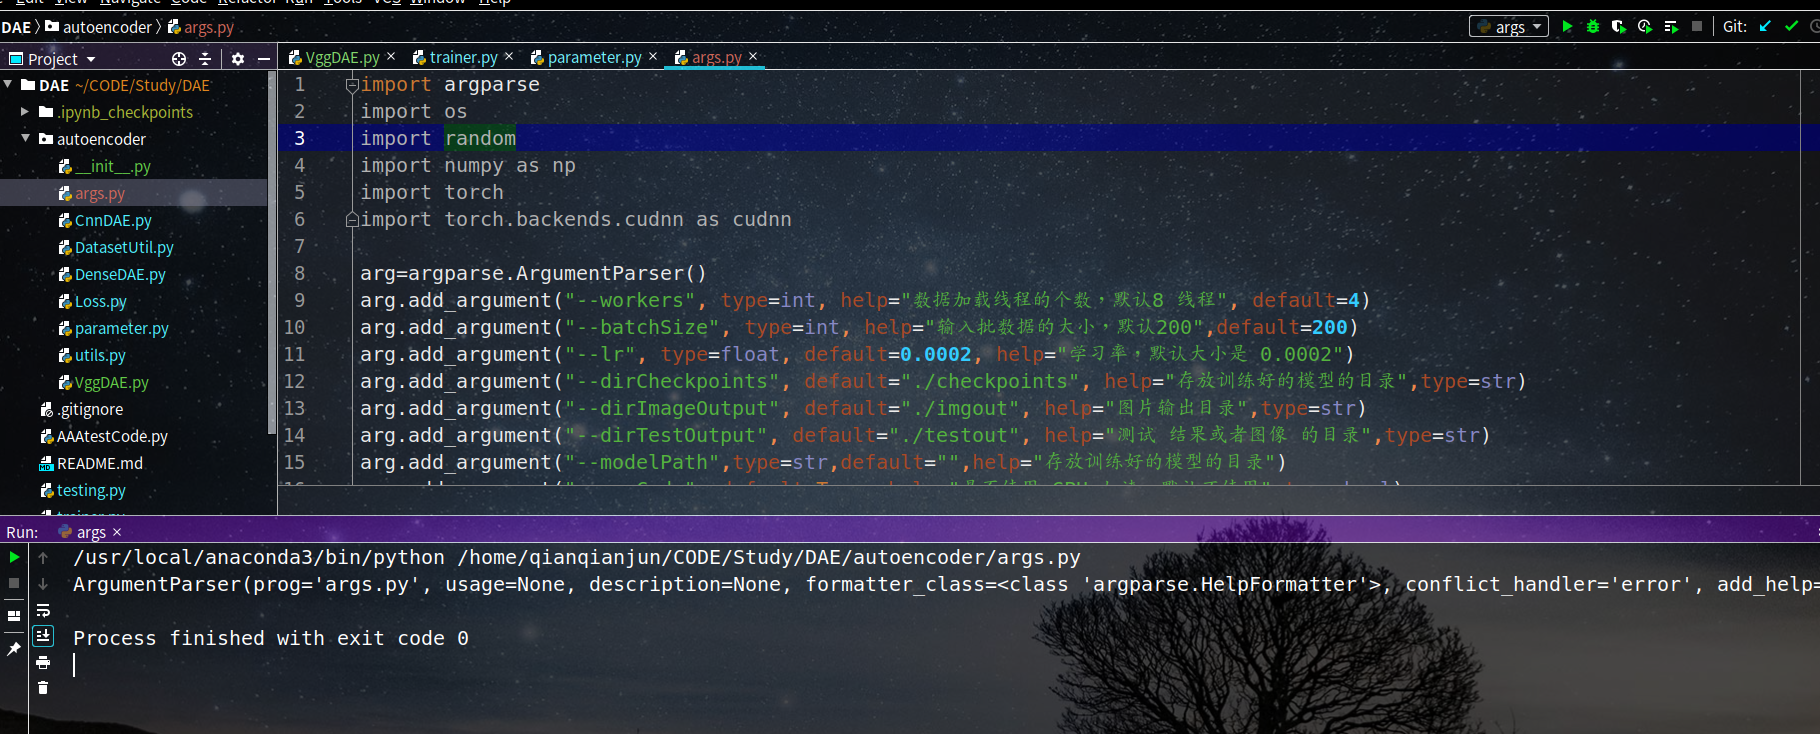Update project via blue Git arrow
The width and height of the screenshot is (1820, 734).
click(1765, 27)
